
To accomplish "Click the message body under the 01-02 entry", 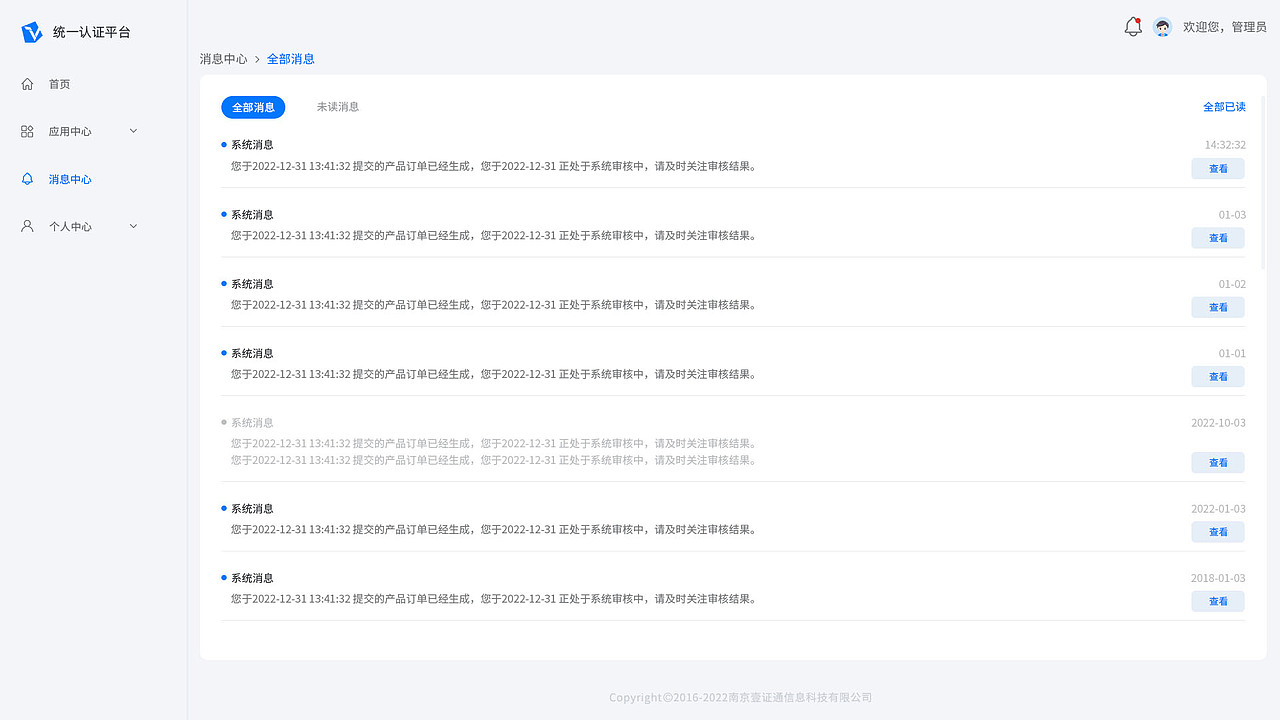I will click(493, 305).
